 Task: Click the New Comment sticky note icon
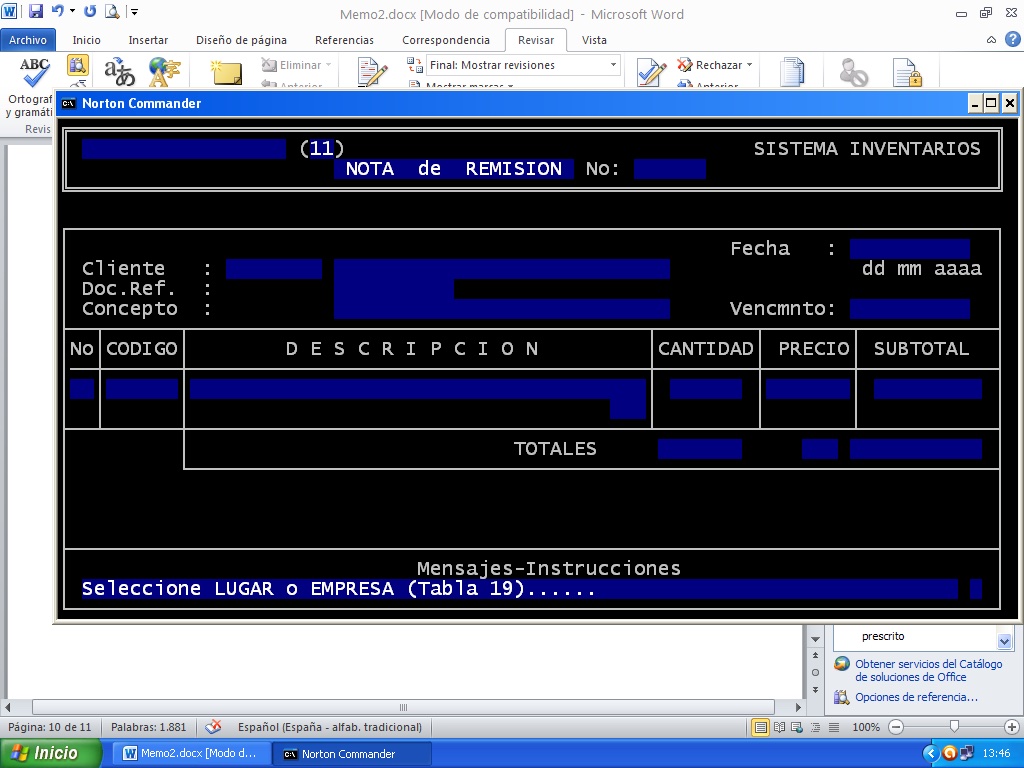point(227,74)
